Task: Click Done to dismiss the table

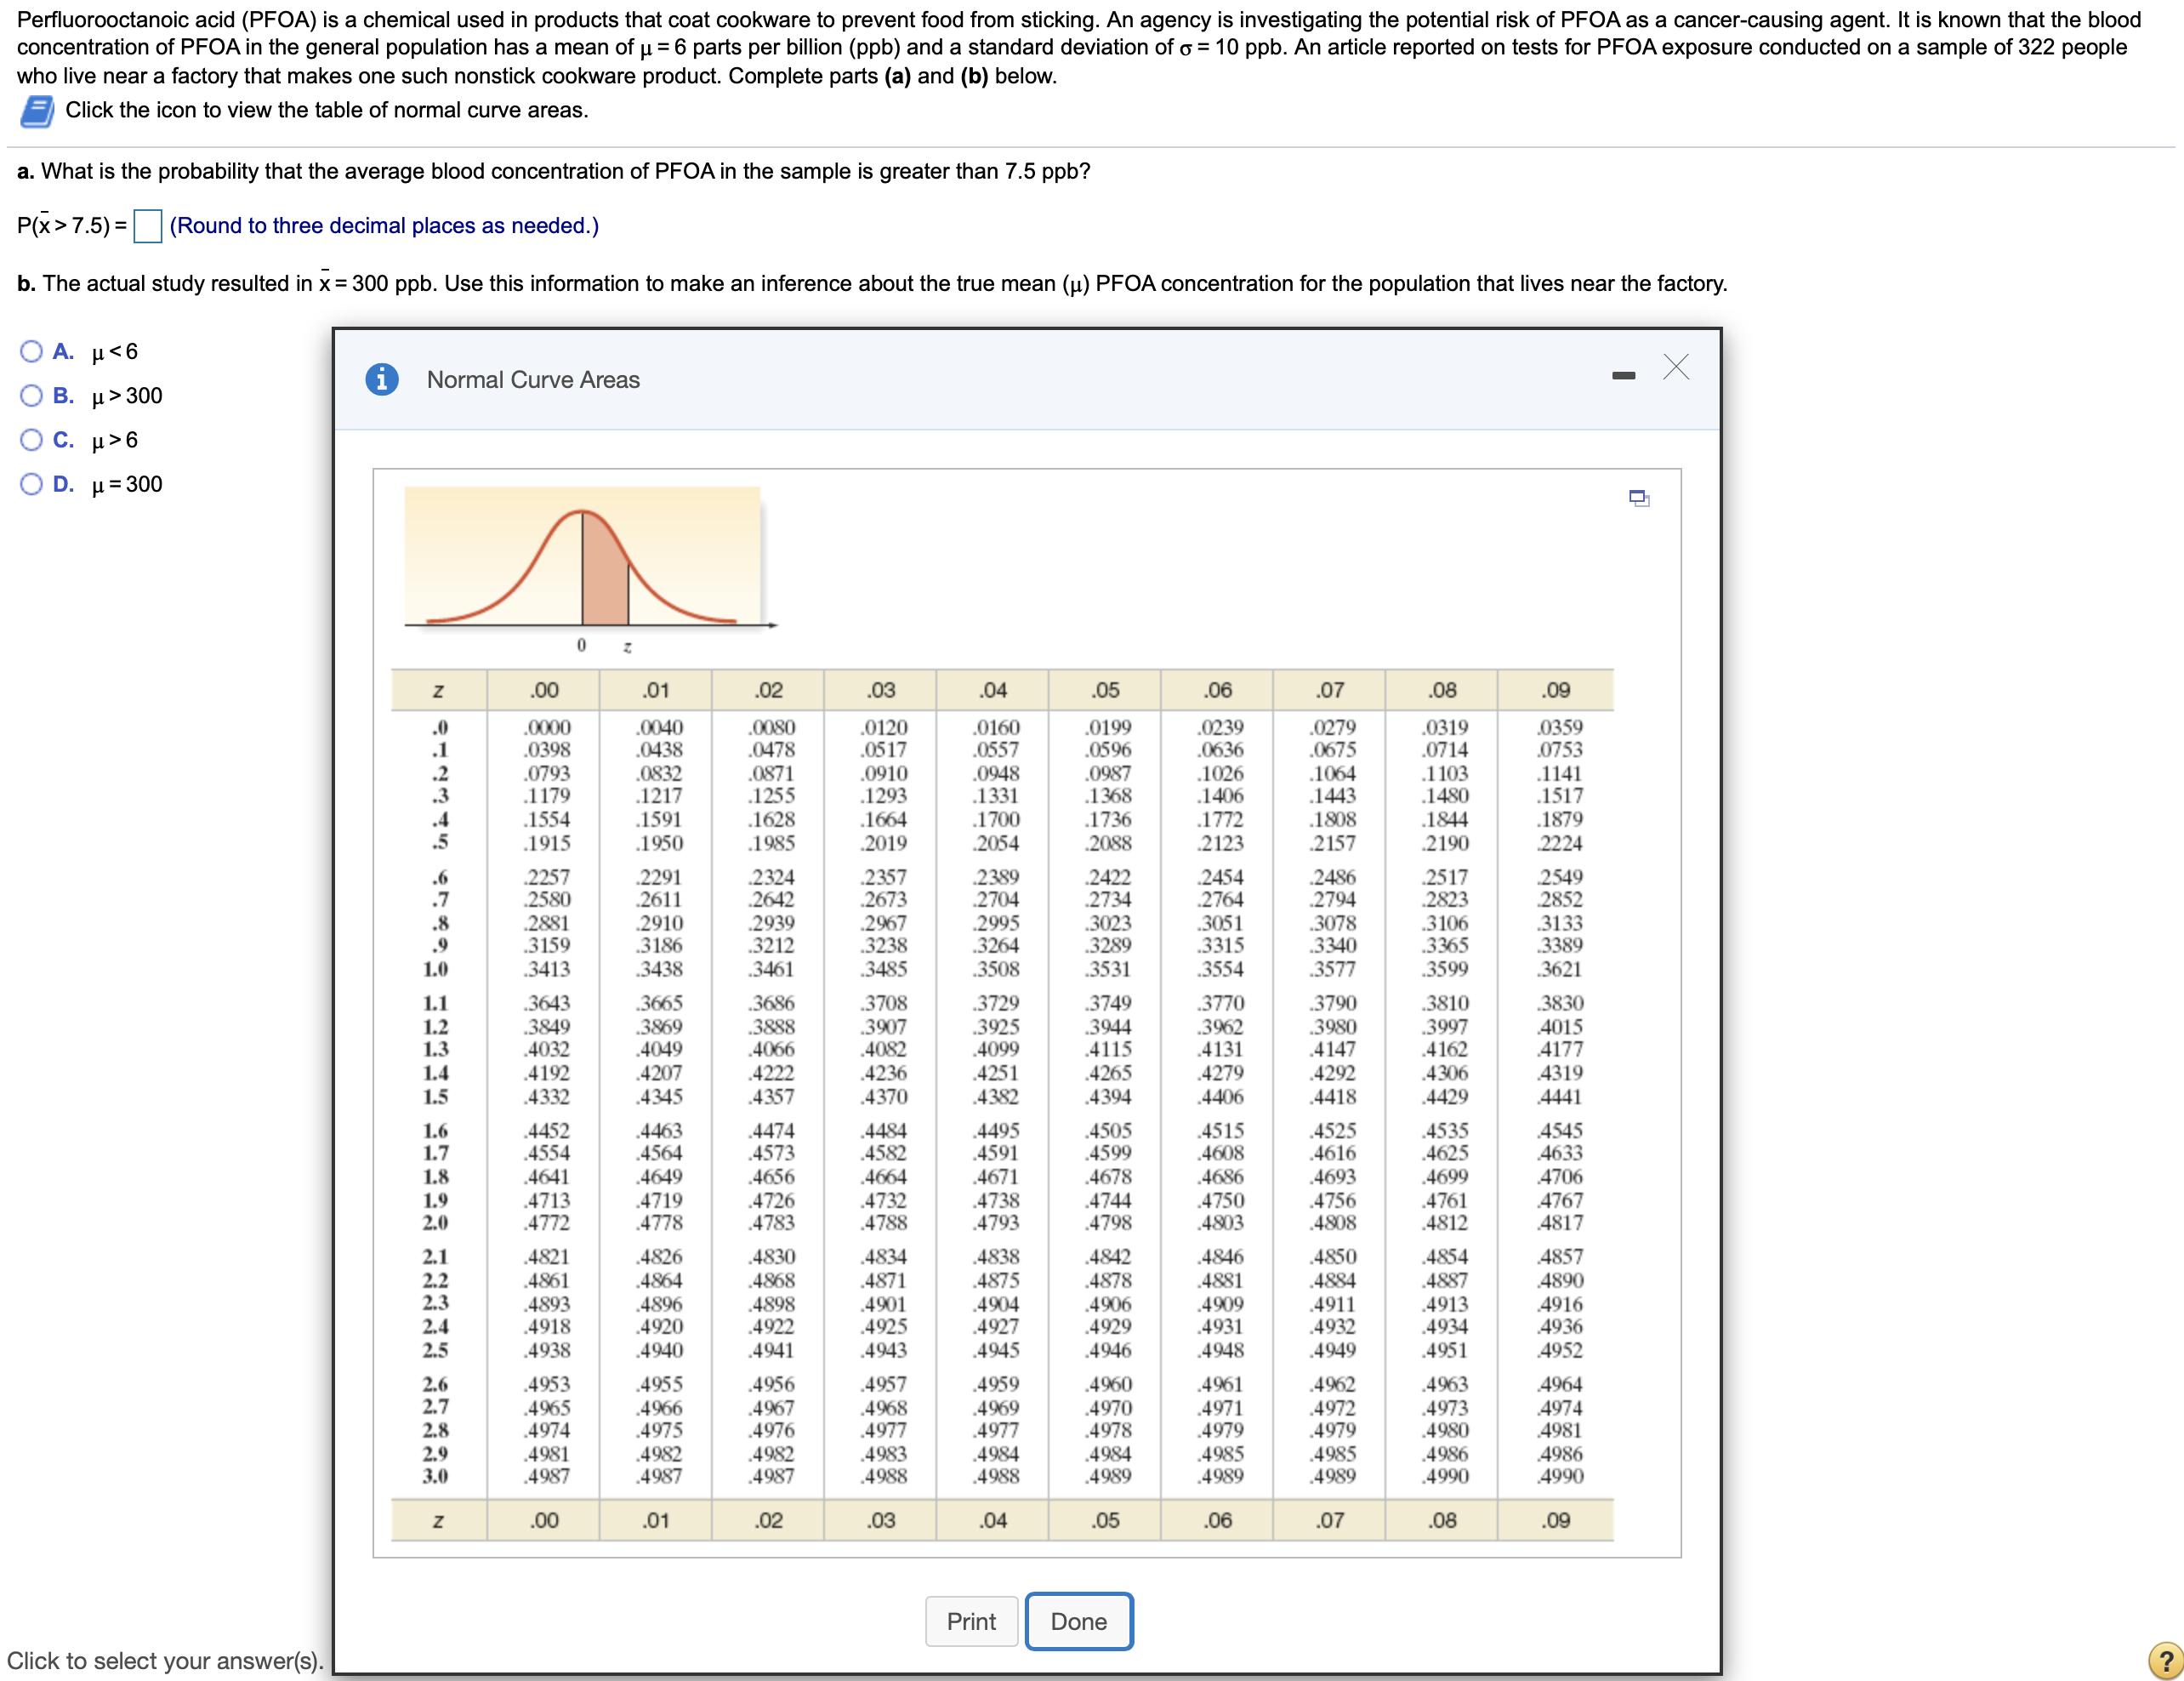Action: (1078, 1620)
